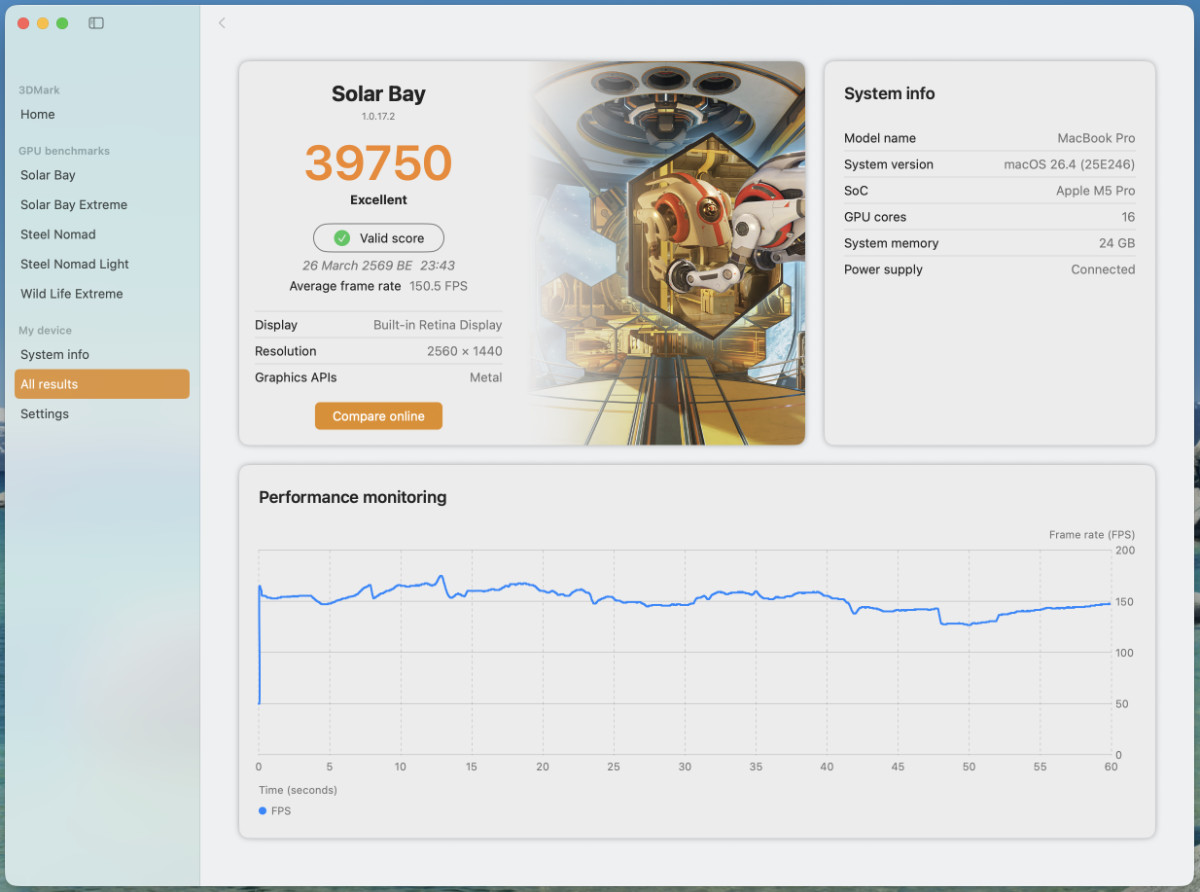Image resolution: width=1200 pixels, height=892 pixels.
Task: Open Wild Life Extreme benchmark
Action: coord(72,294)
